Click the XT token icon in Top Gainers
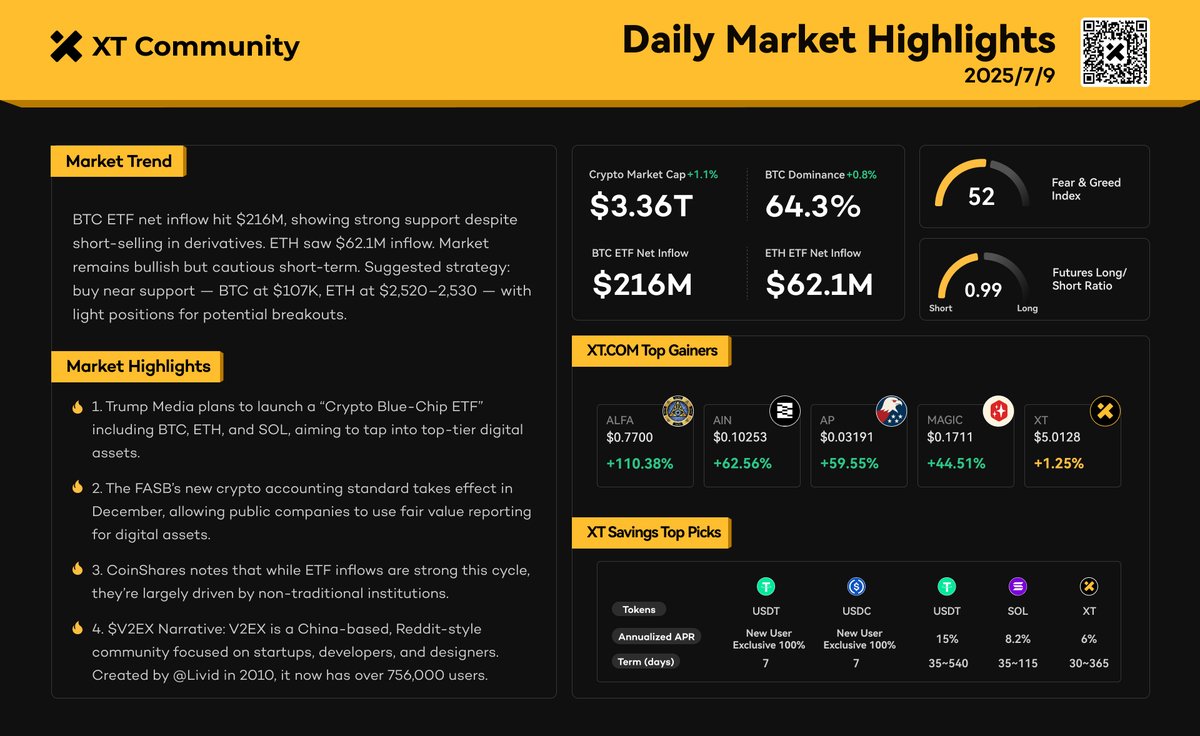Image resolution: width=1200 pixels, height=736 pixels. point(1105,411)
